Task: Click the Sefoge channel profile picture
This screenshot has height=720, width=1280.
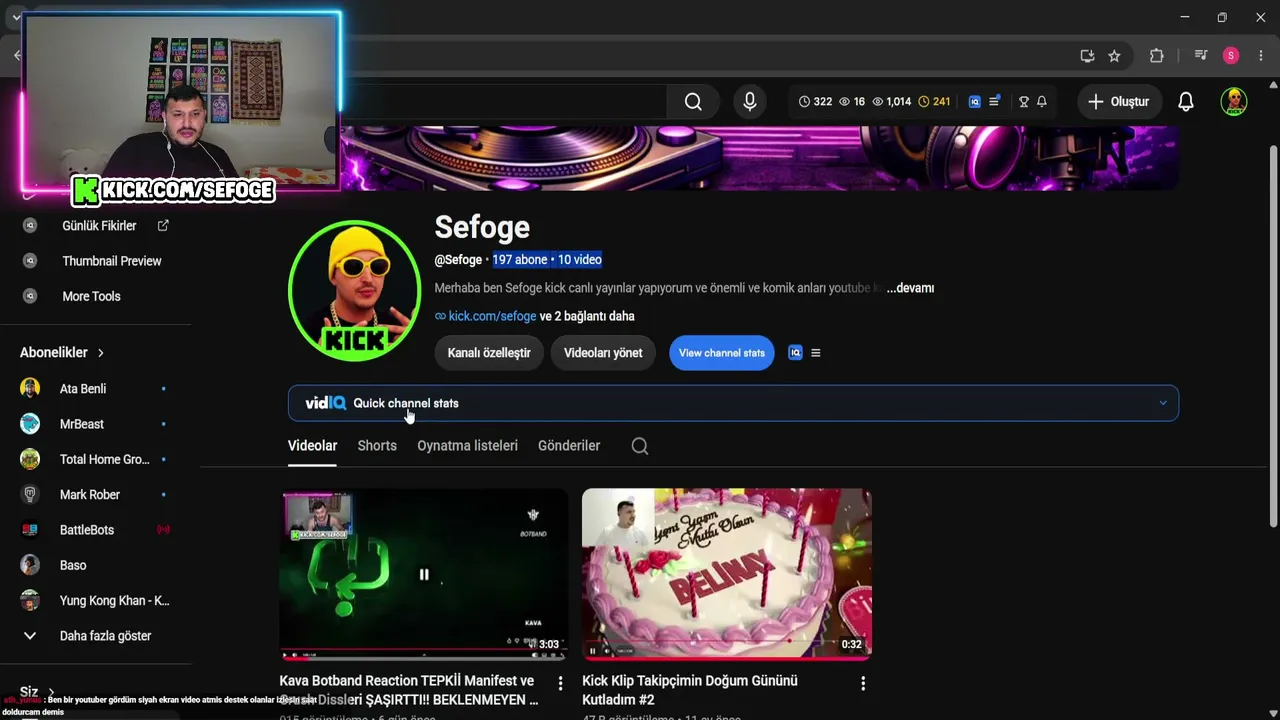Action: click(x=354, y=291)
